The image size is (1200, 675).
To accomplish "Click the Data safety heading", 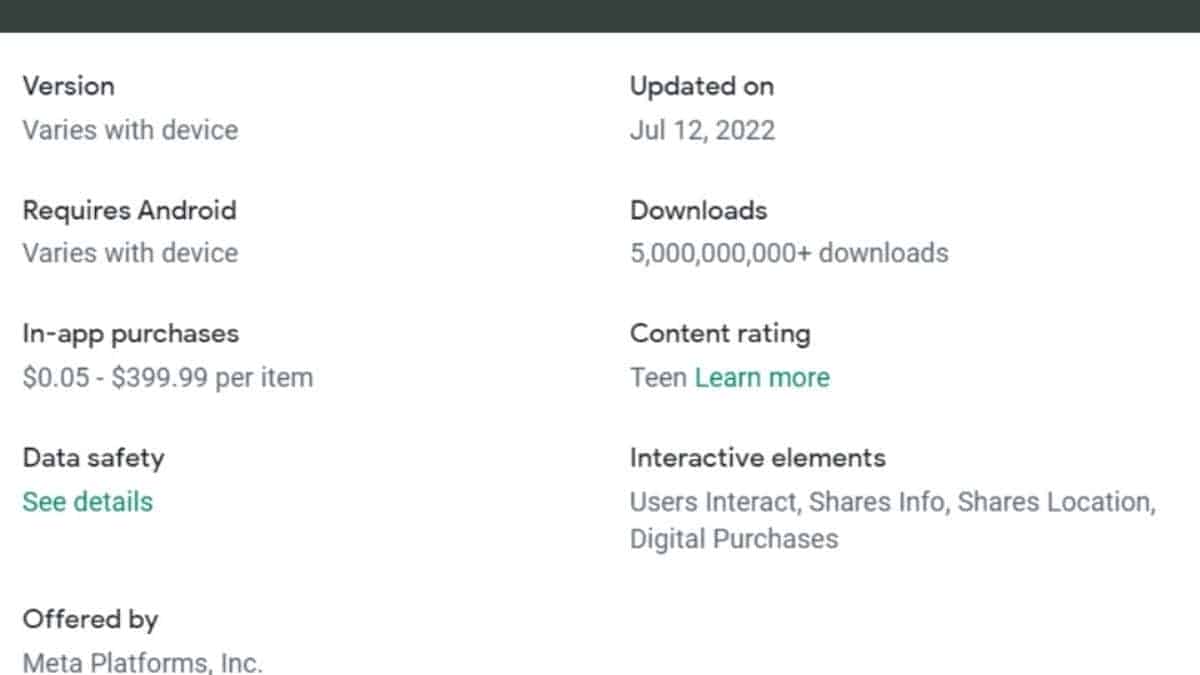I will (x=93, y=458).
